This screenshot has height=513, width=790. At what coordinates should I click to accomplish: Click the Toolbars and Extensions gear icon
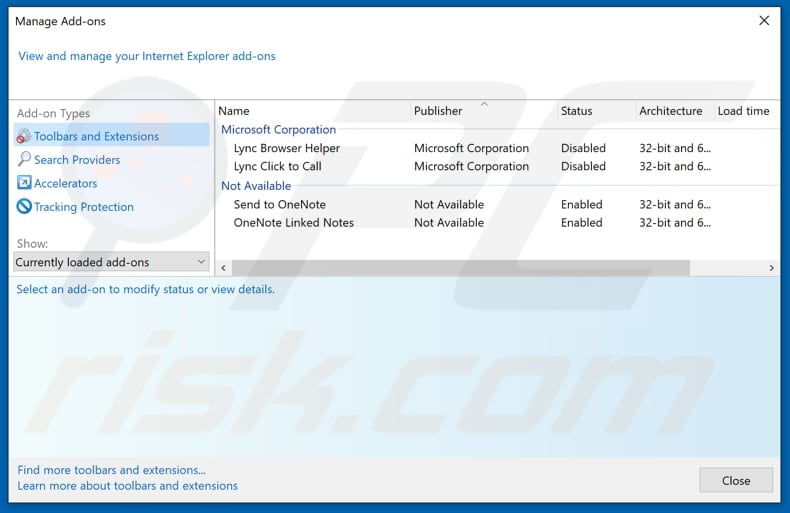coord(24,136)
